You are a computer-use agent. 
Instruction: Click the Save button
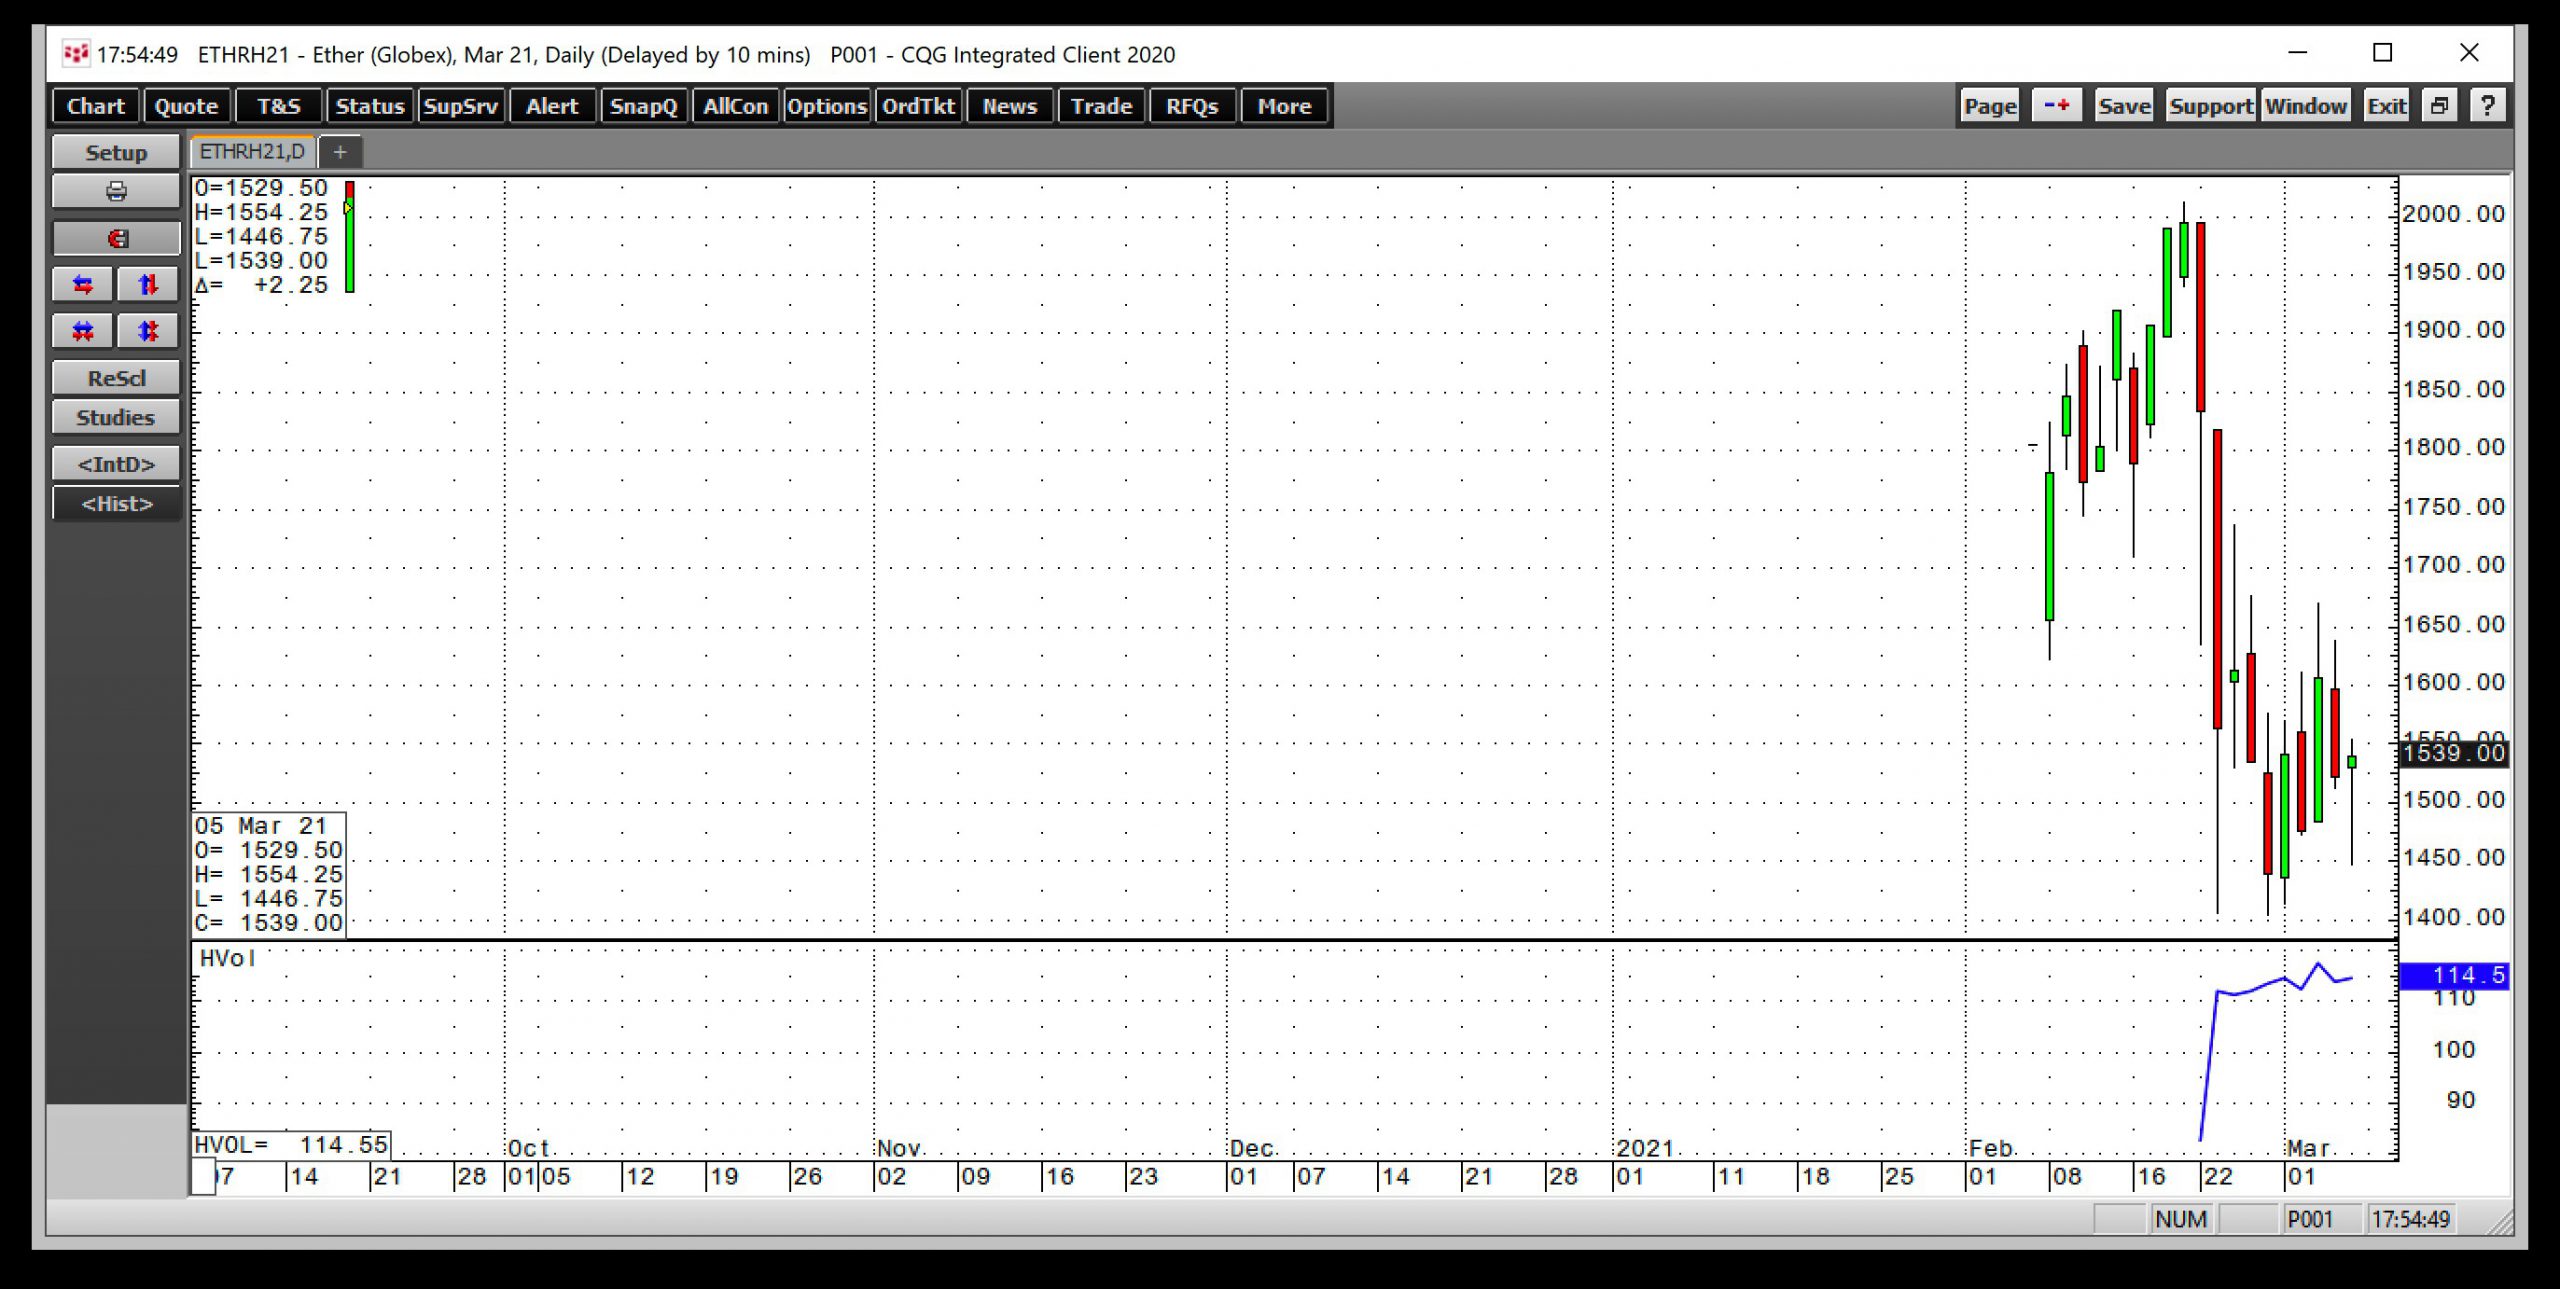pos(2123,106)
